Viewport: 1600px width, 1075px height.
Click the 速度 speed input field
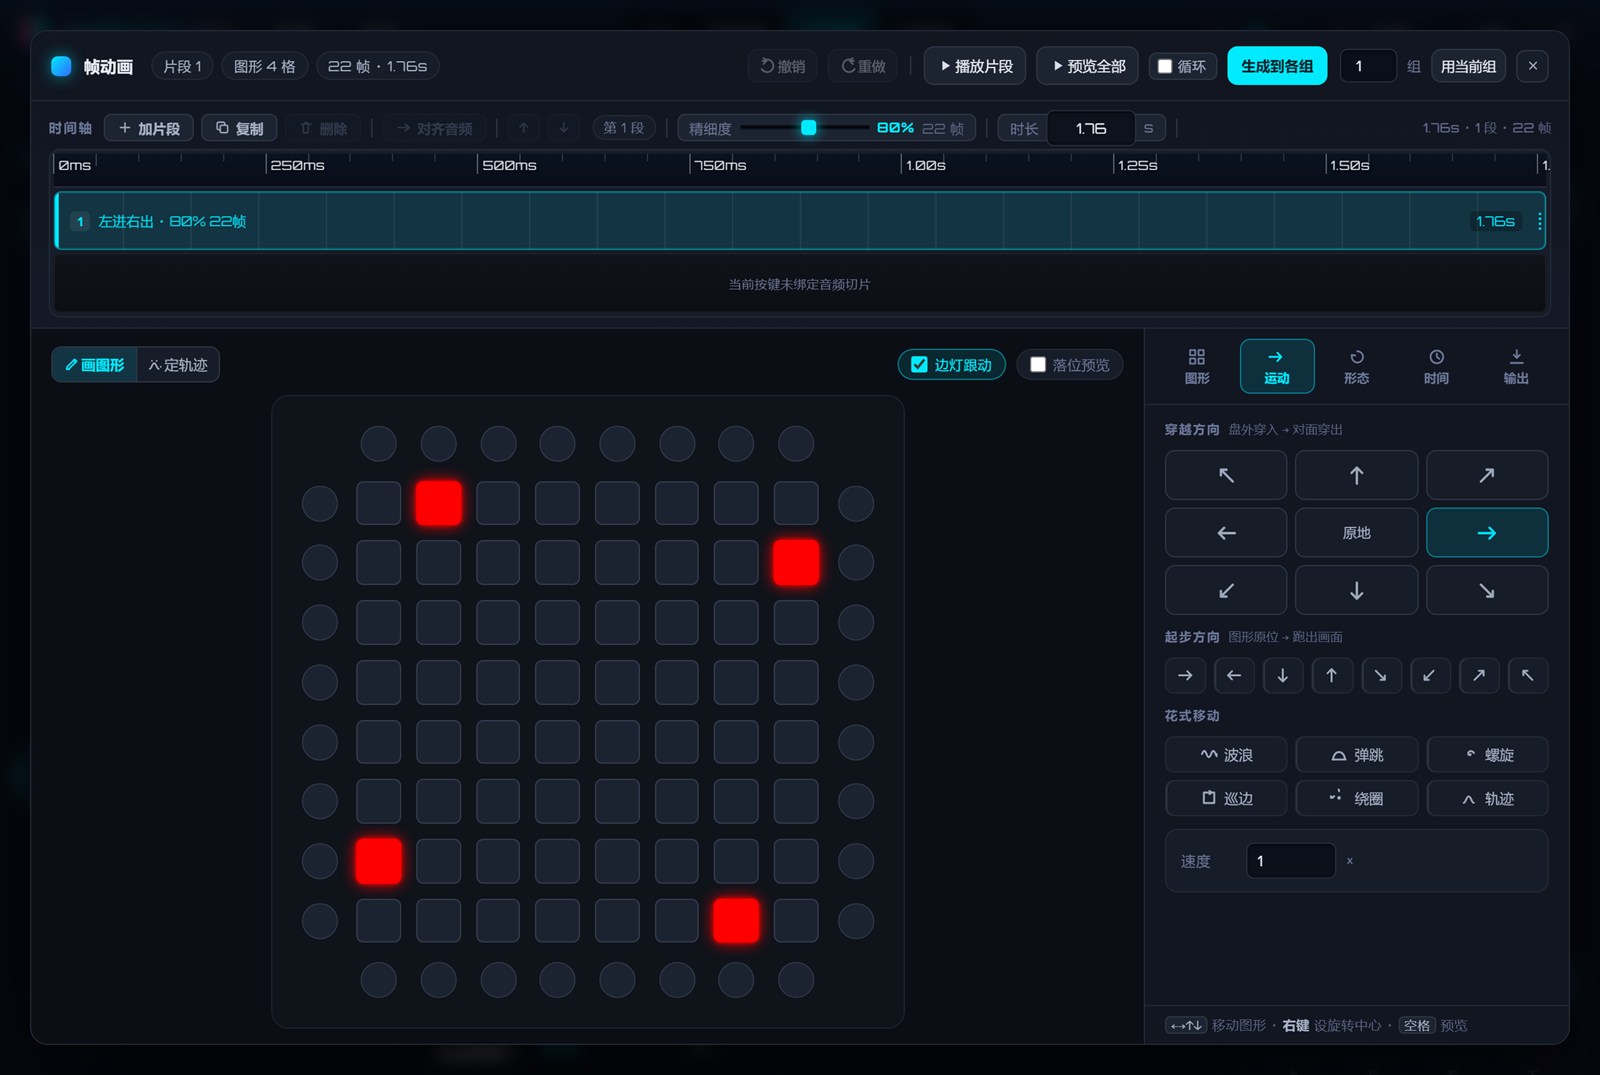[x=1291, y=861]
